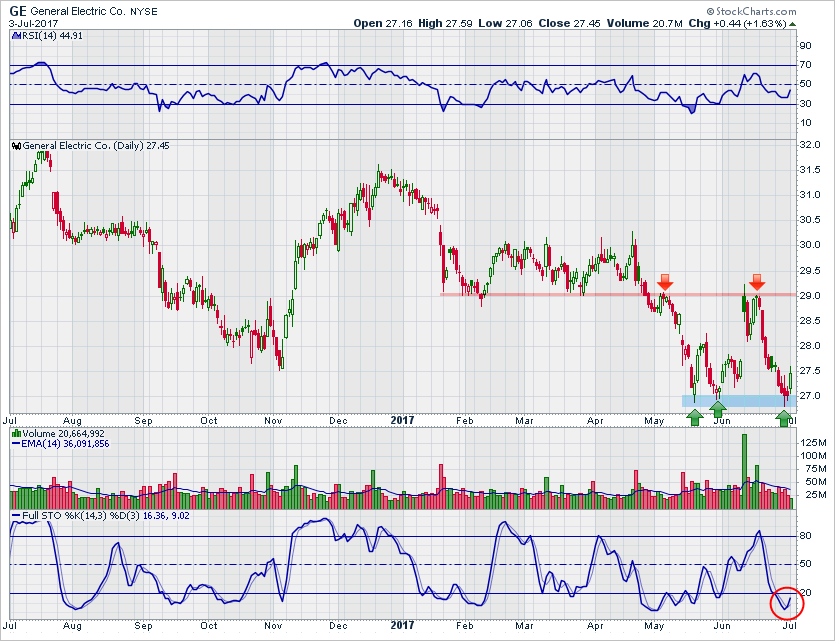Screen dimensions: 835x641
Task: Click the 70 level on RSI axis
Action: click(x=805, y=65)
